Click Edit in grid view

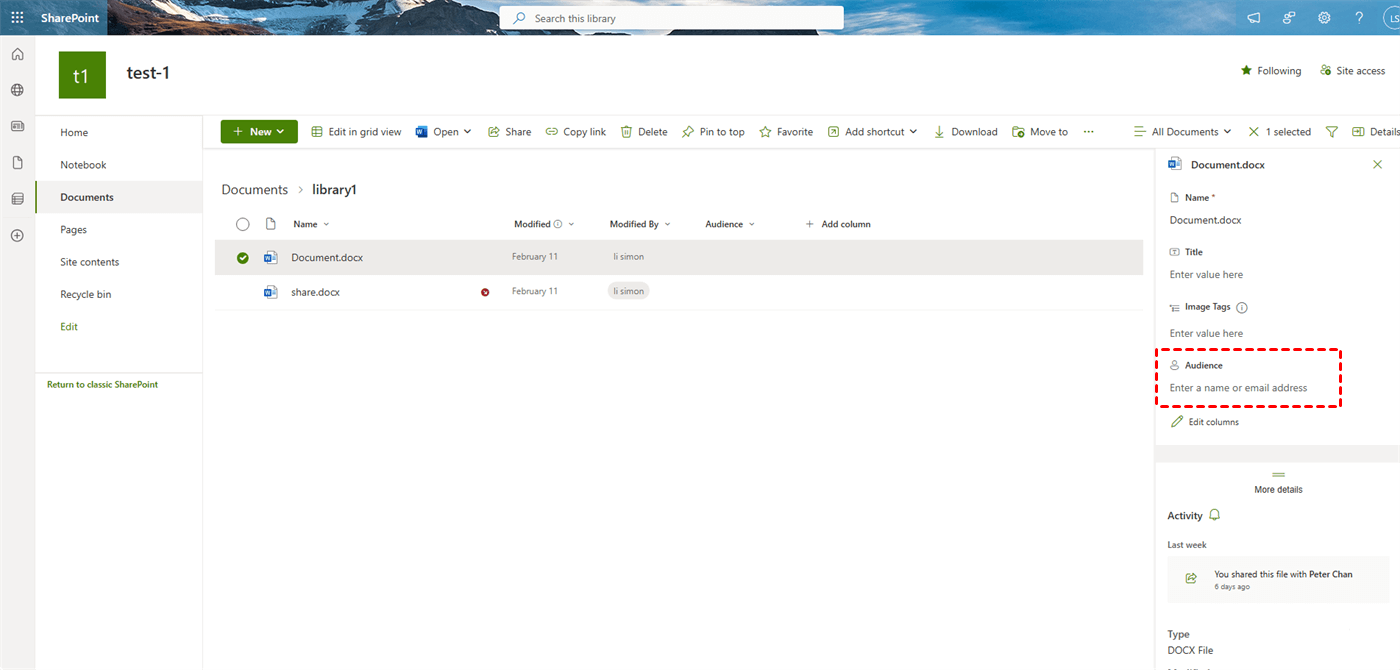point(356,132)
